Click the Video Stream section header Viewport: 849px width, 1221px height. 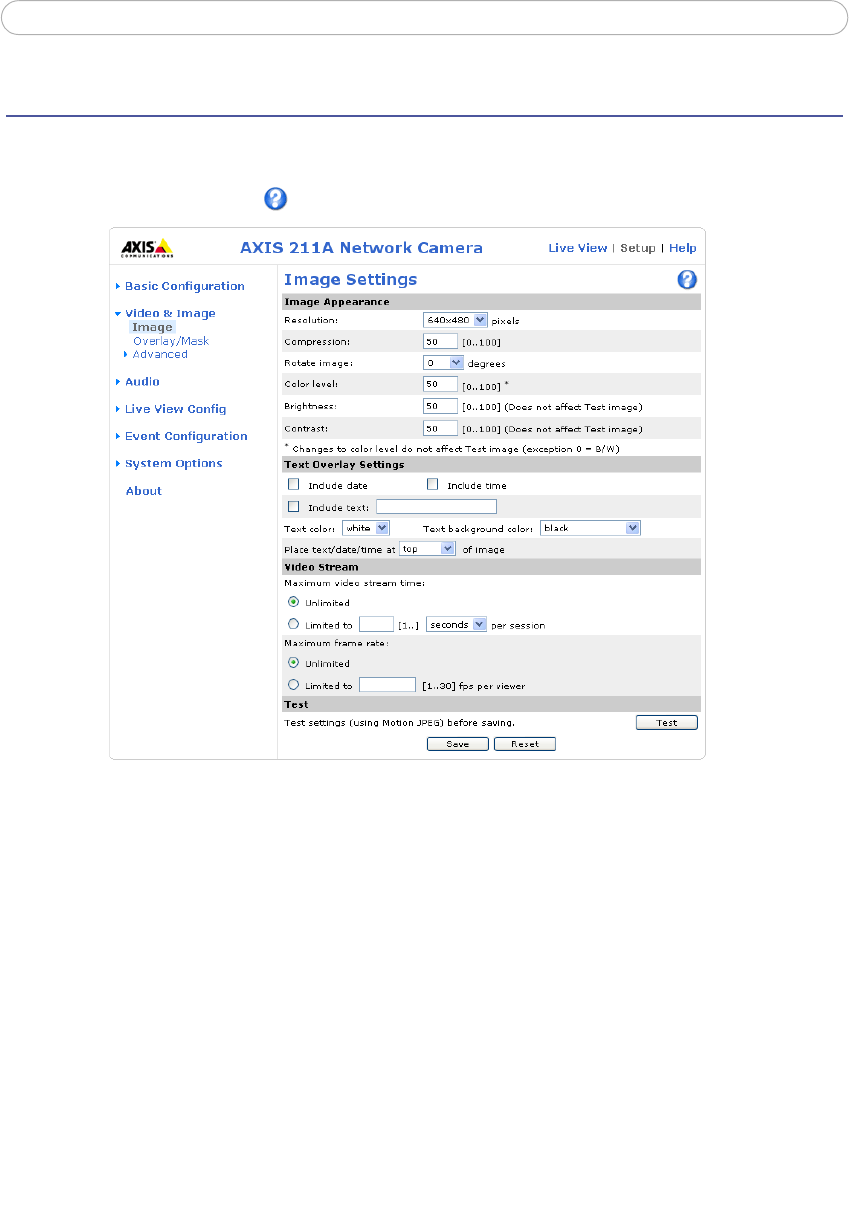coord(490,567)
